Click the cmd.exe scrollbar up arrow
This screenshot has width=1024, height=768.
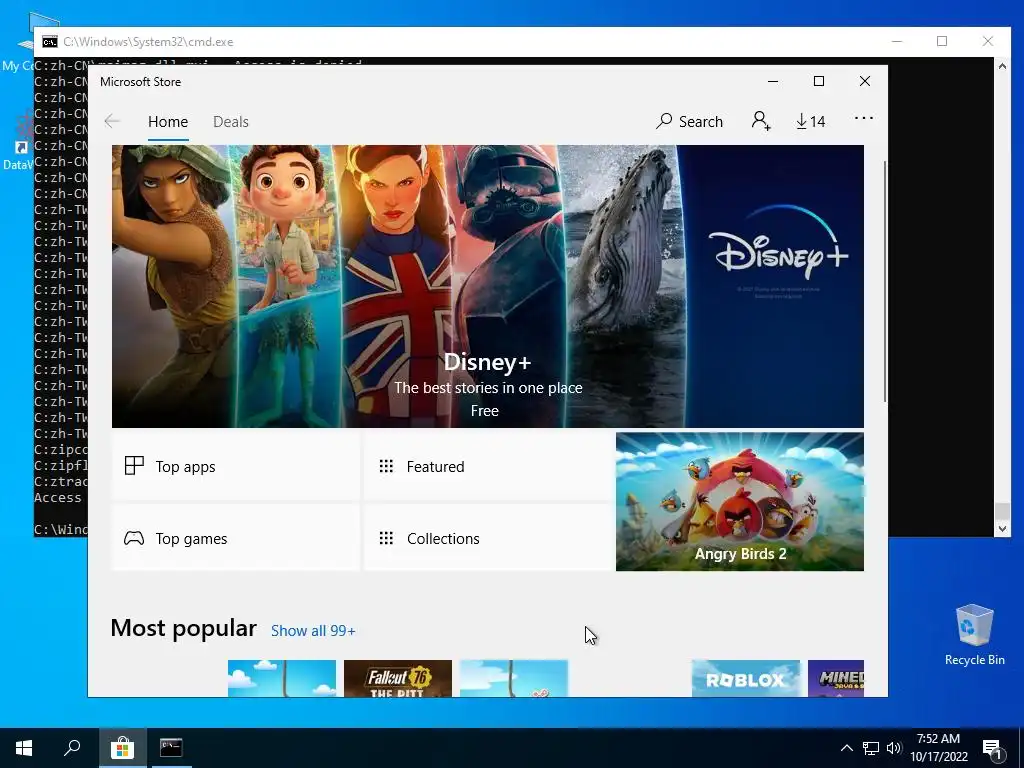click(x=1002, y=65)
